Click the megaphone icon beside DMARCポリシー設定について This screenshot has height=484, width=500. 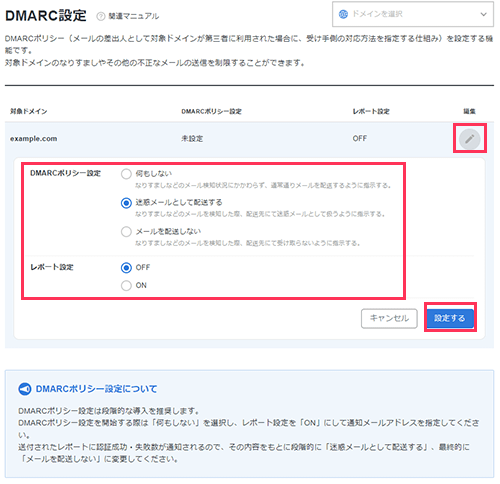[25, 389]
